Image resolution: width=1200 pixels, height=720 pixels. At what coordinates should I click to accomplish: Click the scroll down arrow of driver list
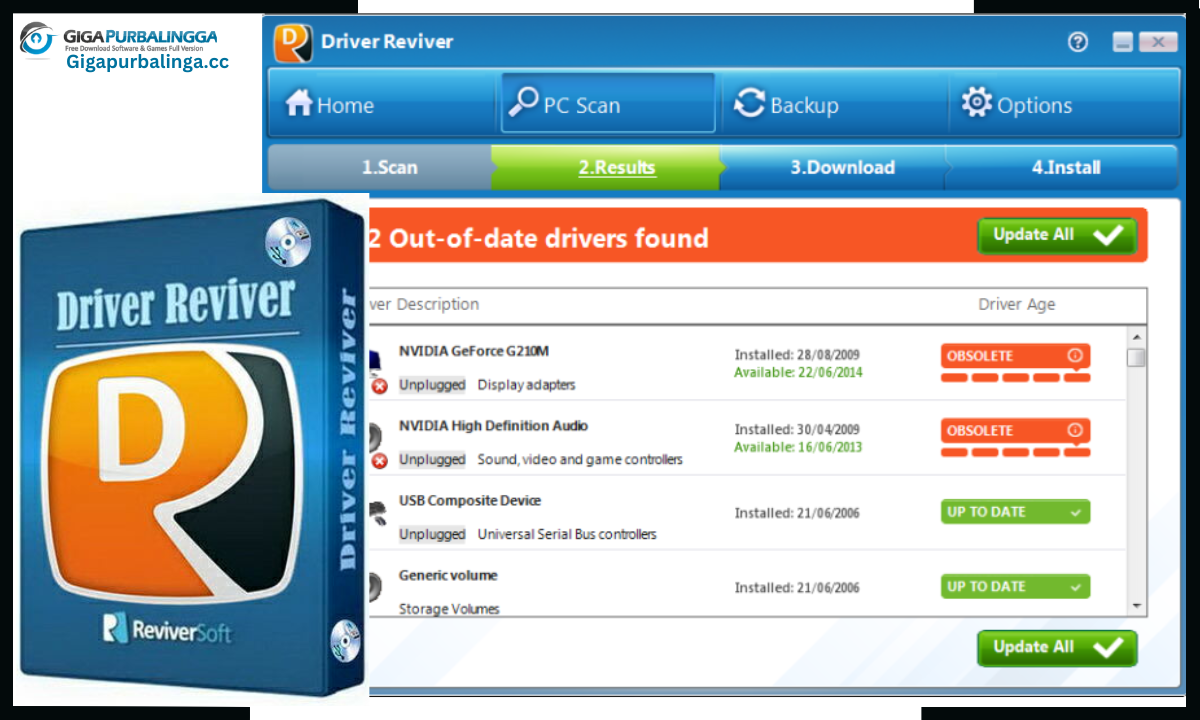coord(1137,606)
